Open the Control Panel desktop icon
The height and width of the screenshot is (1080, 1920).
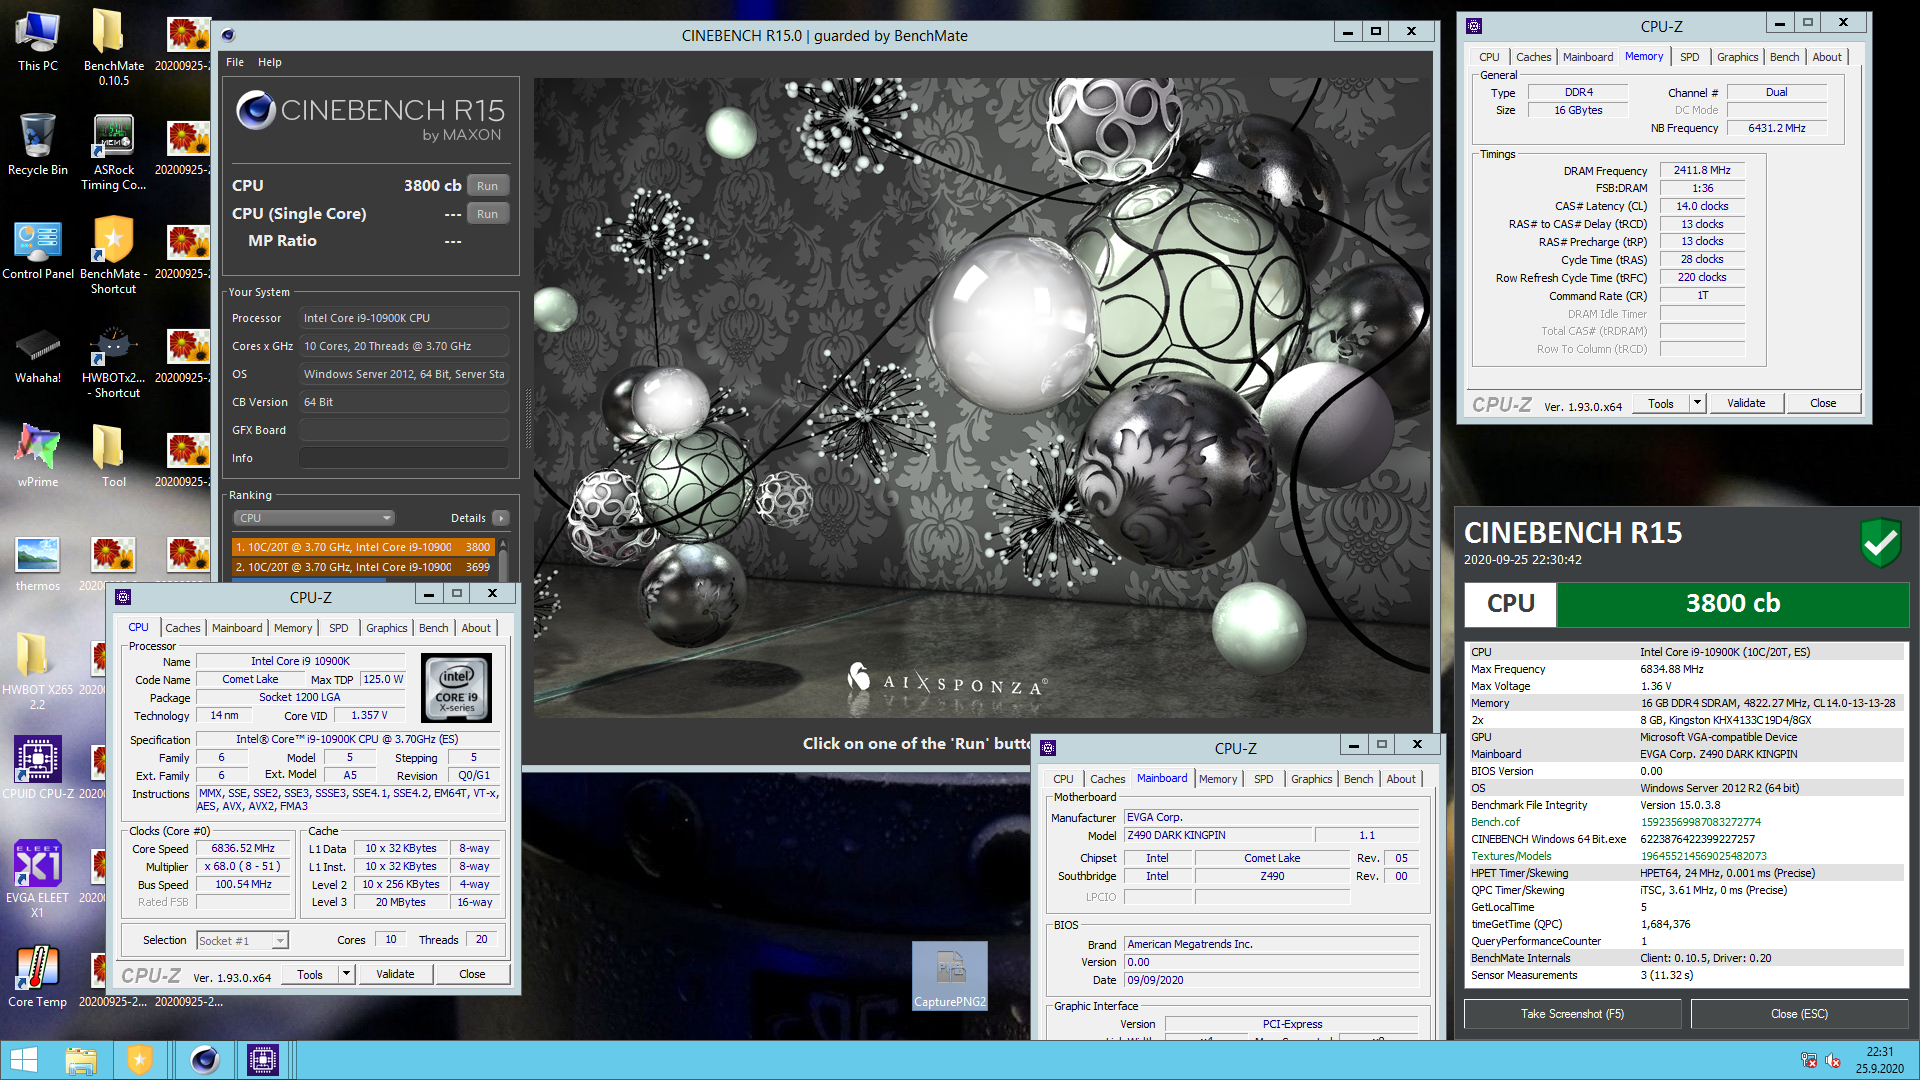tap(38, 248)
